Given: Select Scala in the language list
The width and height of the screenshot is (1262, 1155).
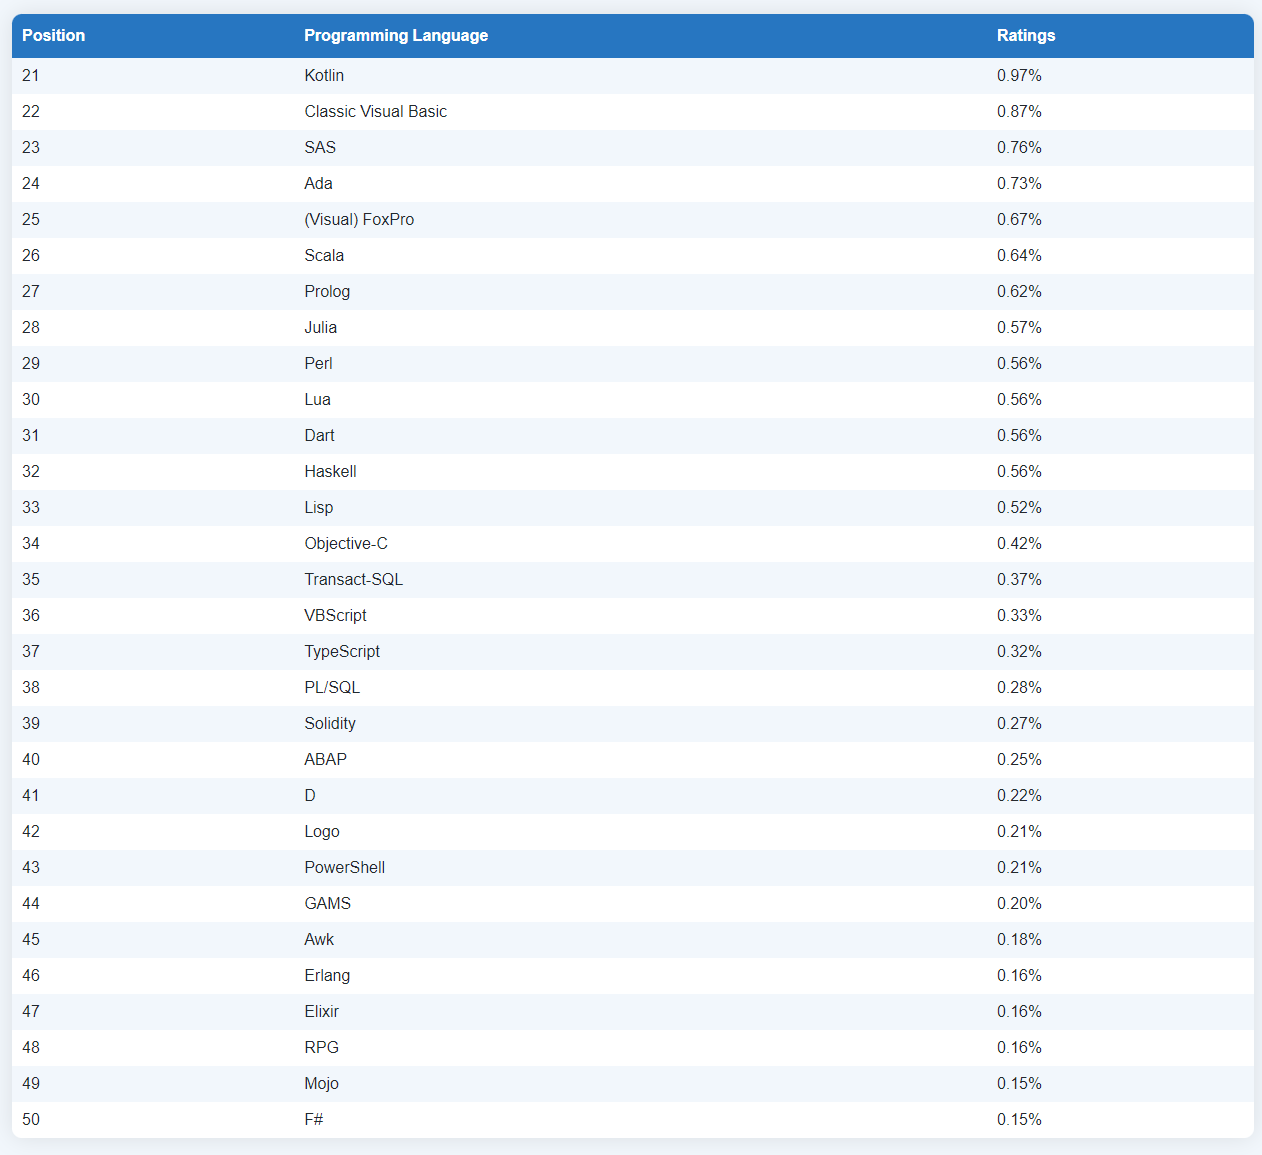Looking at the screenshot, I should 324,256.
